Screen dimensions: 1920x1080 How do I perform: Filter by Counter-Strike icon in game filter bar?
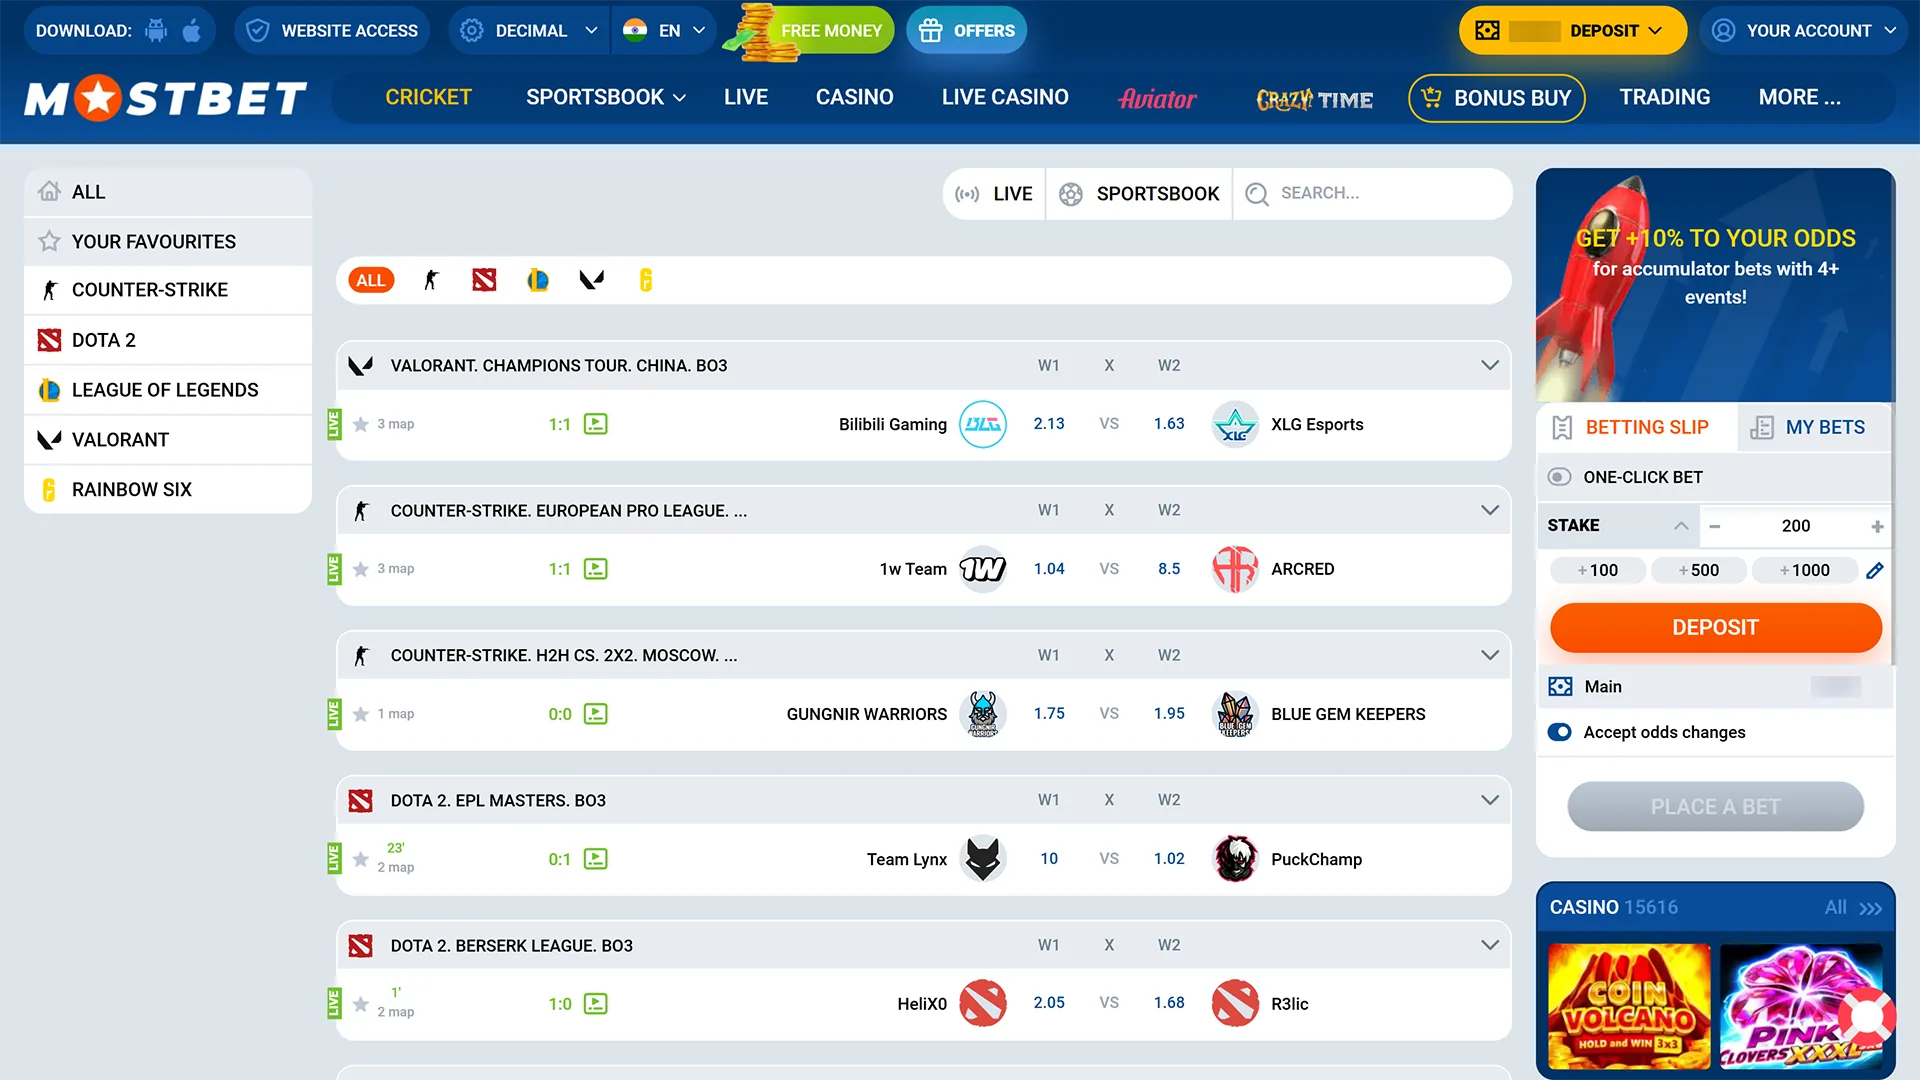tap(431, 280)
